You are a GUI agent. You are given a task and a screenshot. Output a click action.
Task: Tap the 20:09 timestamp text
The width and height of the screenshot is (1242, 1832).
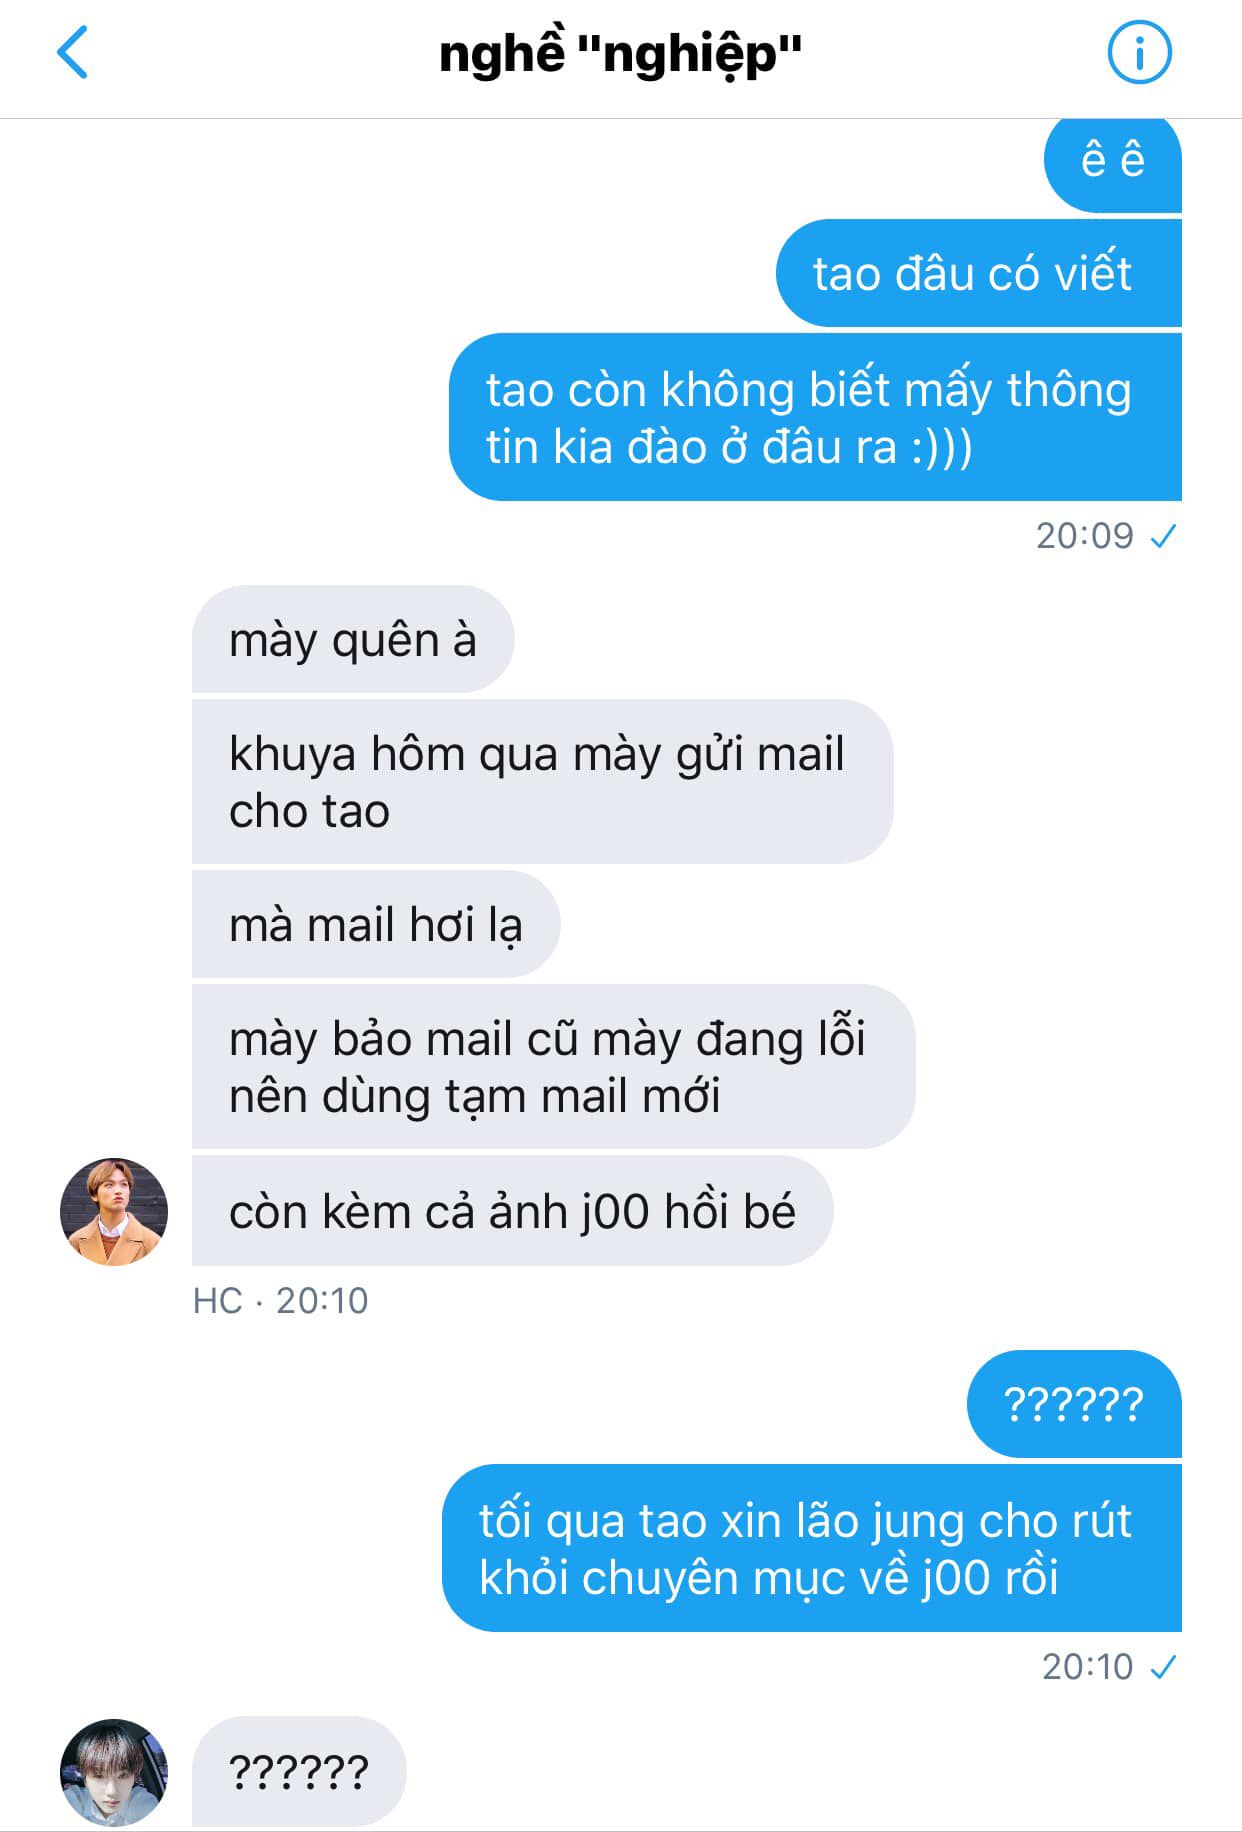pos(1085,536)
